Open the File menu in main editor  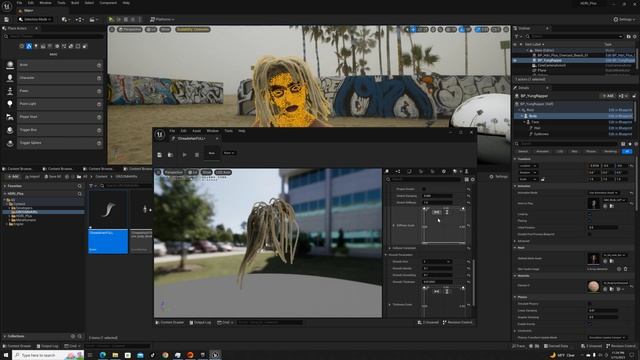19,3
